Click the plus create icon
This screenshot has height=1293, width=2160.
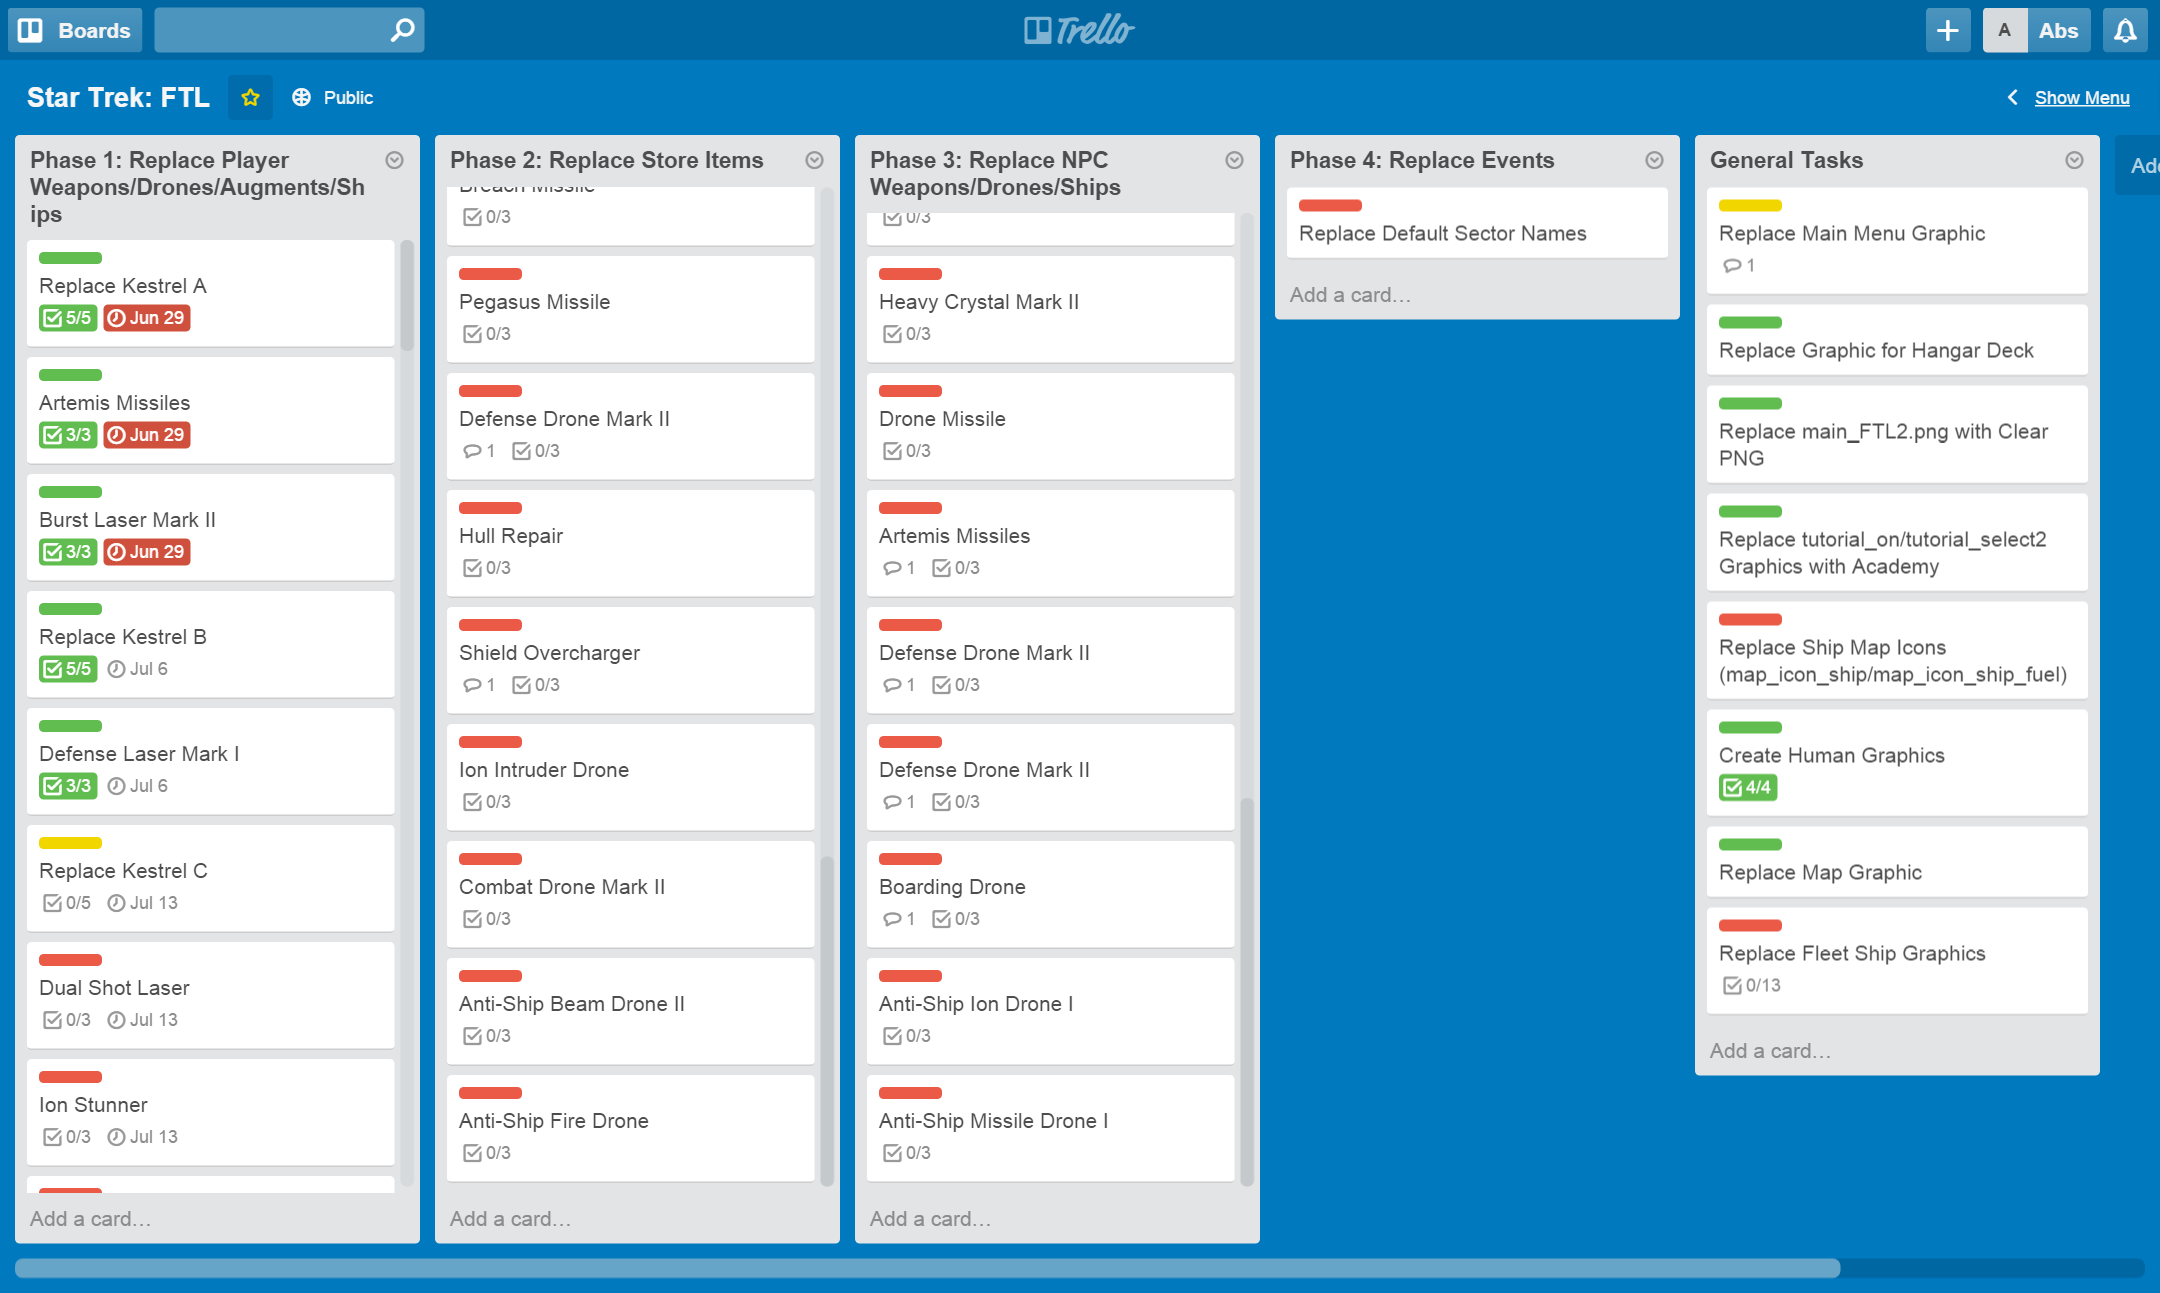1947,30
